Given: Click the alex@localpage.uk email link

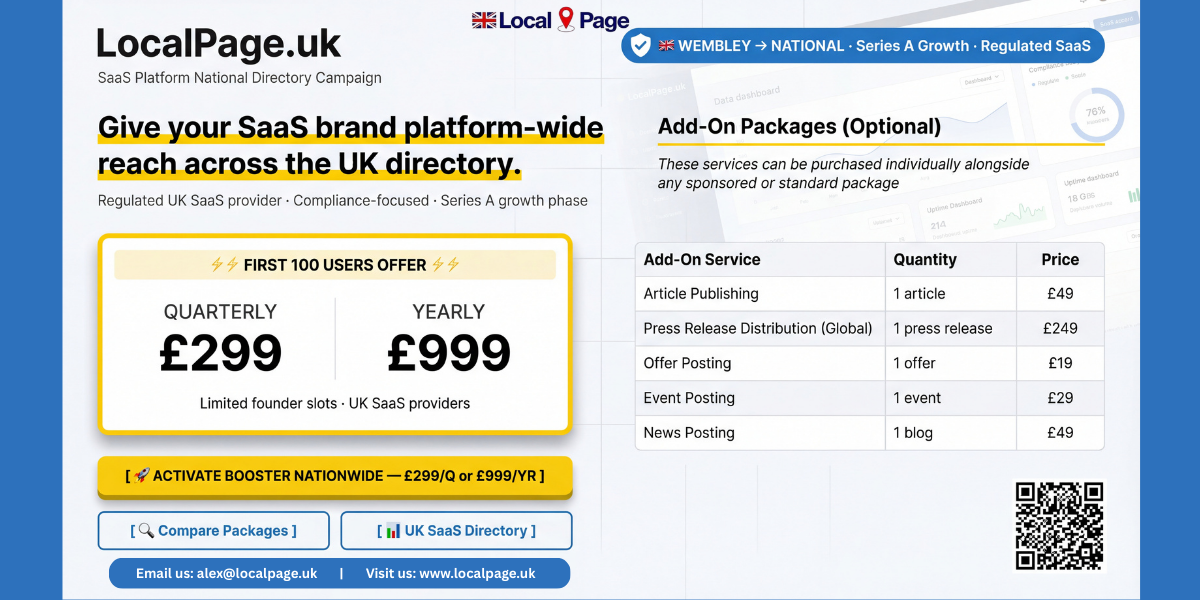Looking at the screenshot, I should tap(227, 573).
